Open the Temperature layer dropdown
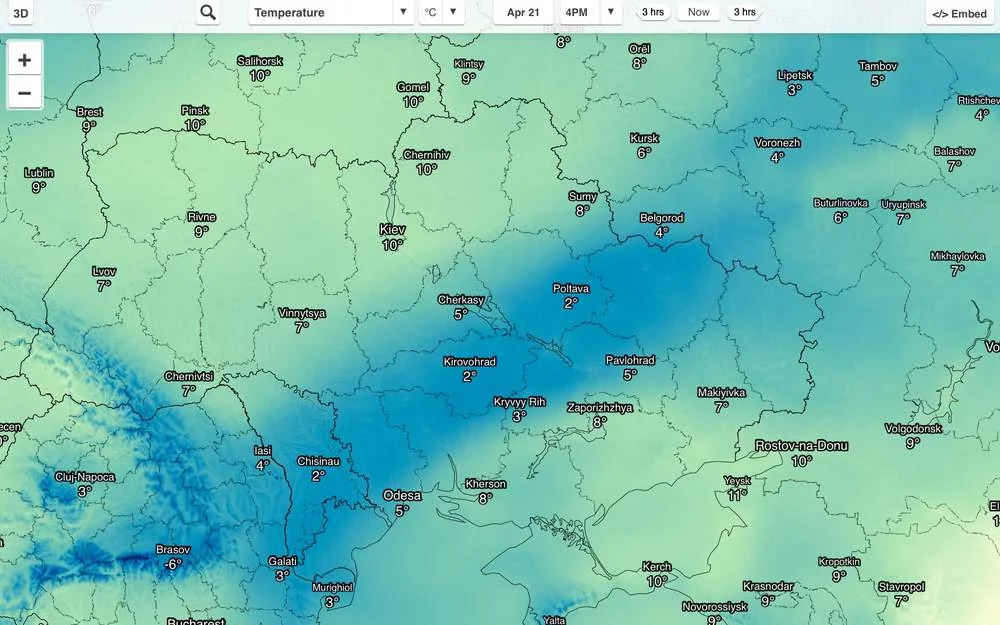Viewport: 1000px width, 625px height. tap(332, 13)
